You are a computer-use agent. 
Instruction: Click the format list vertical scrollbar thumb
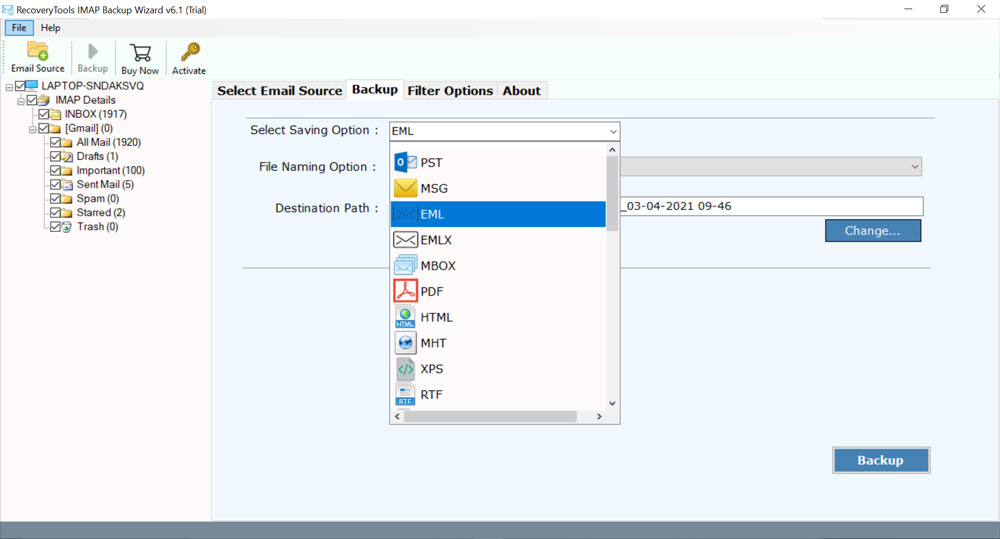click(x=612, y=193)
